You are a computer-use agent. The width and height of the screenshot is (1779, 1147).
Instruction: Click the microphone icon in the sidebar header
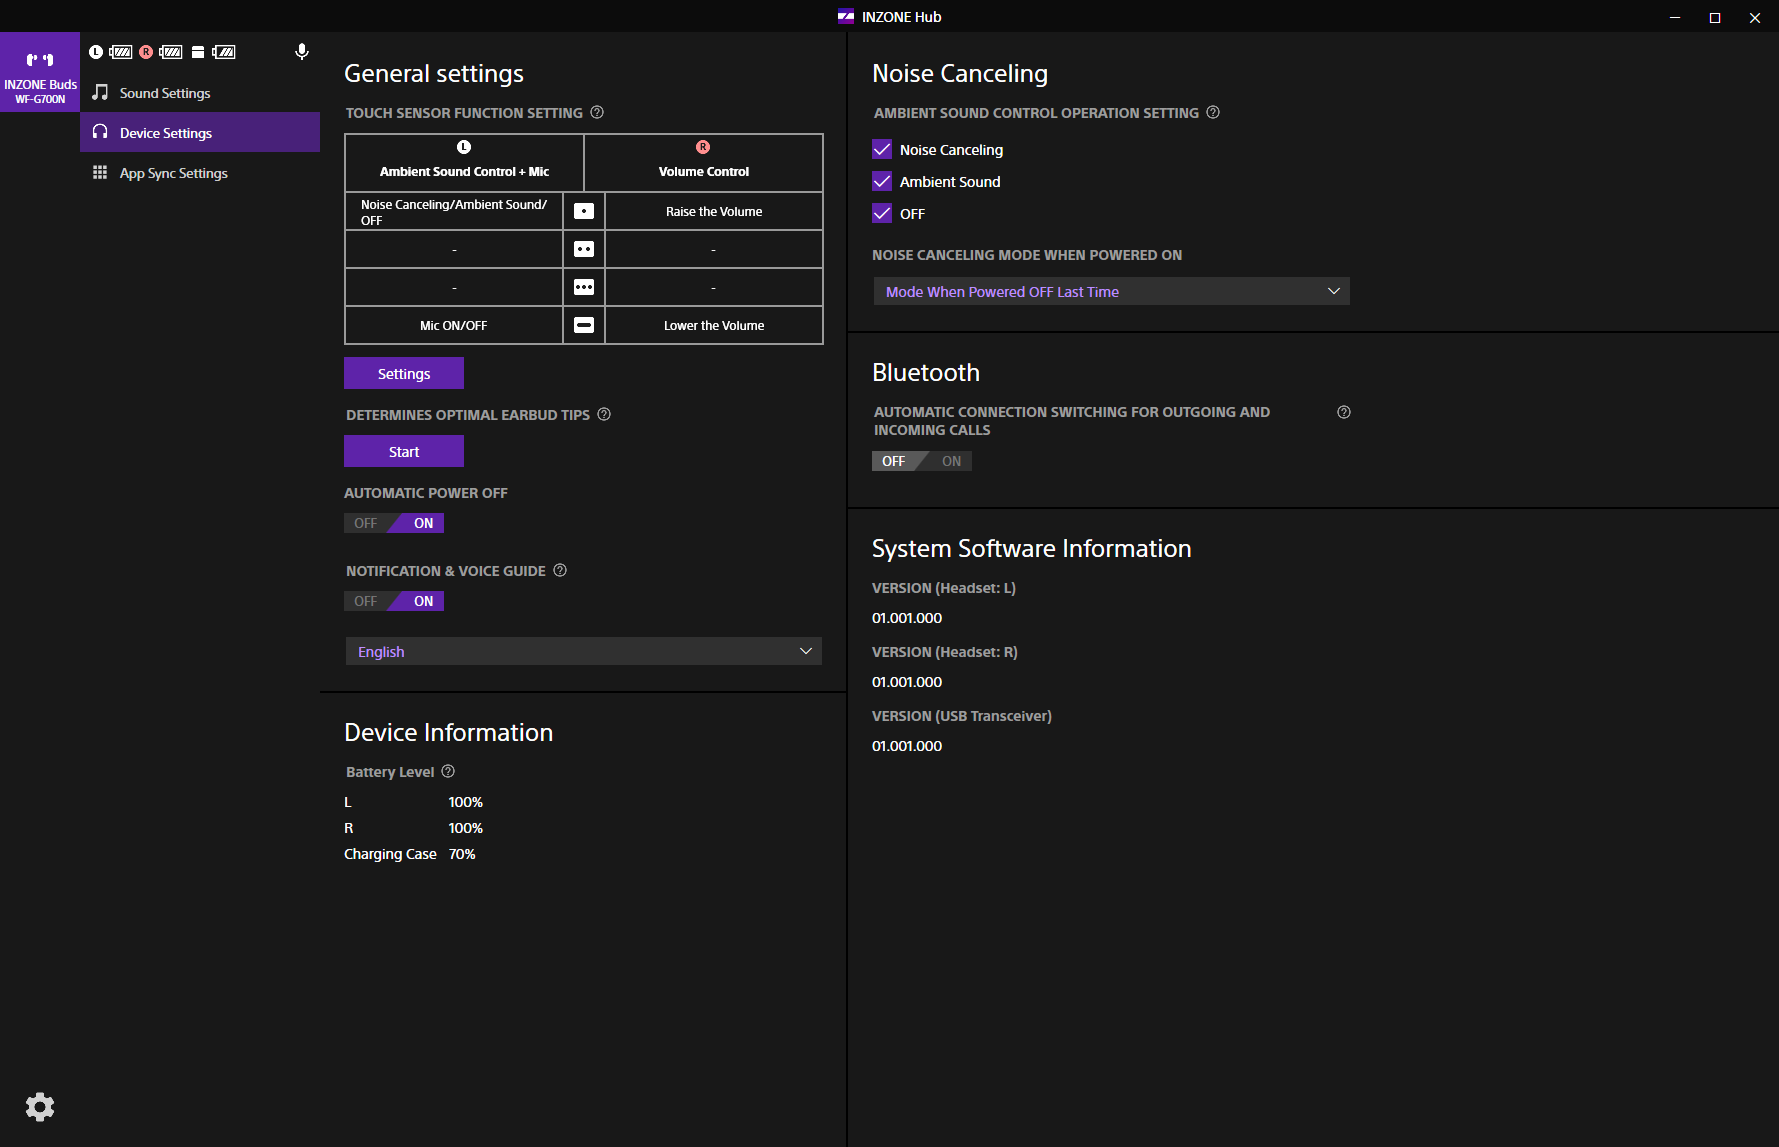click(301, 52)
